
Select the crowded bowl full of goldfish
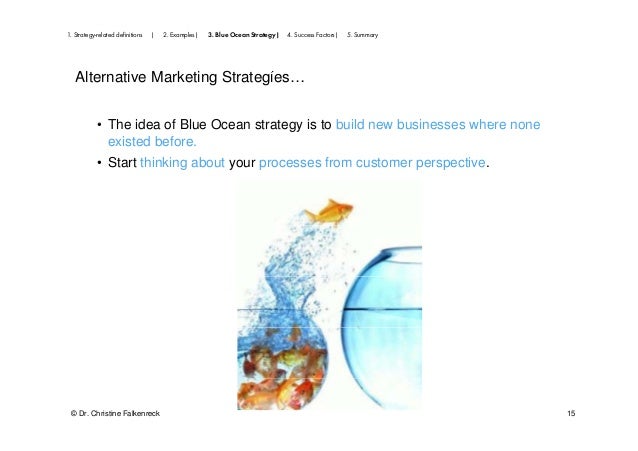click(x=282, y=362)
